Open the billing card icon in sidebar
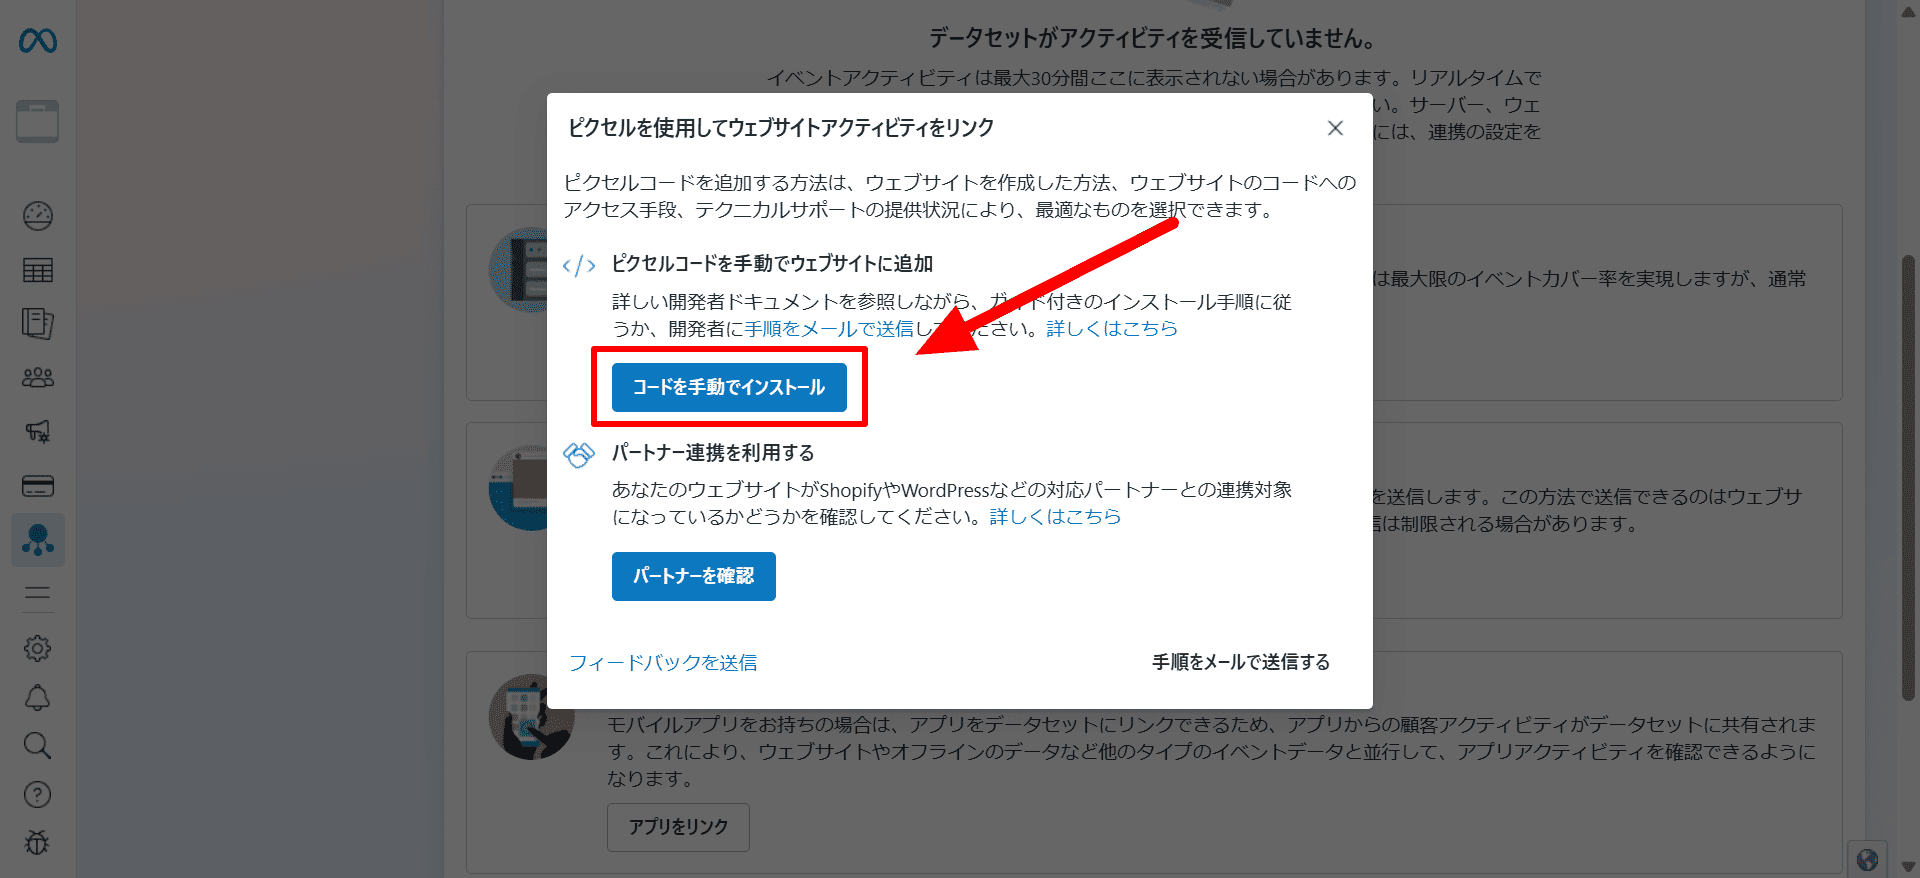 38,486
